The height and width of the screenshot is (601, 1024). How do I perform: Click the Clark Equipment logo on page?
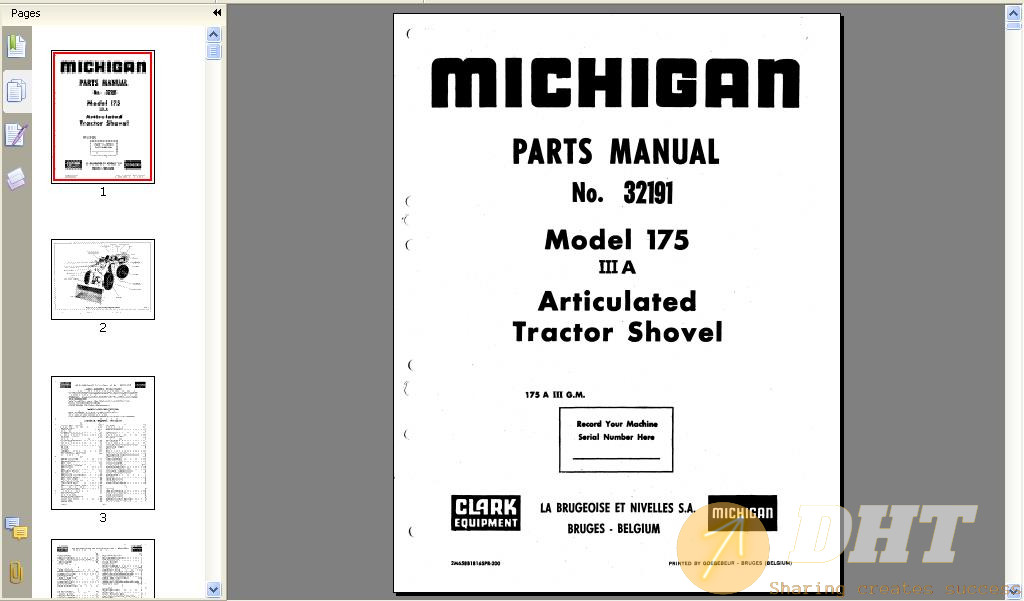click(485, 513)
